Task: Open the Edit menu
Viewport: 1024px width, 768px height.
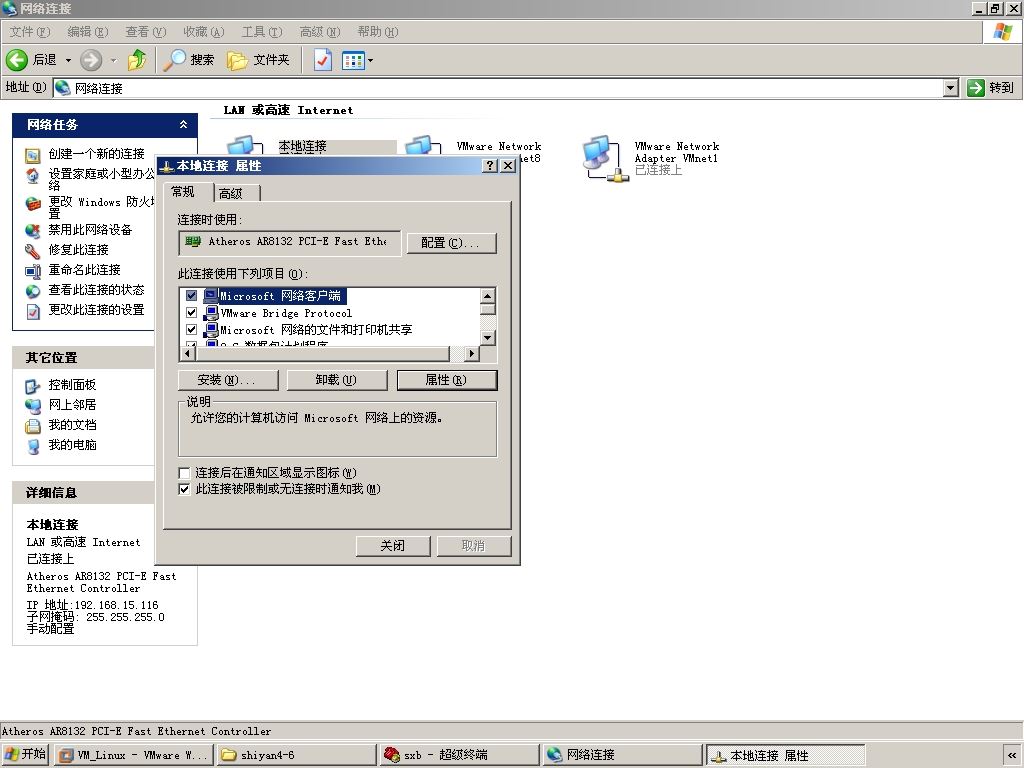Action: pos(88,31)
